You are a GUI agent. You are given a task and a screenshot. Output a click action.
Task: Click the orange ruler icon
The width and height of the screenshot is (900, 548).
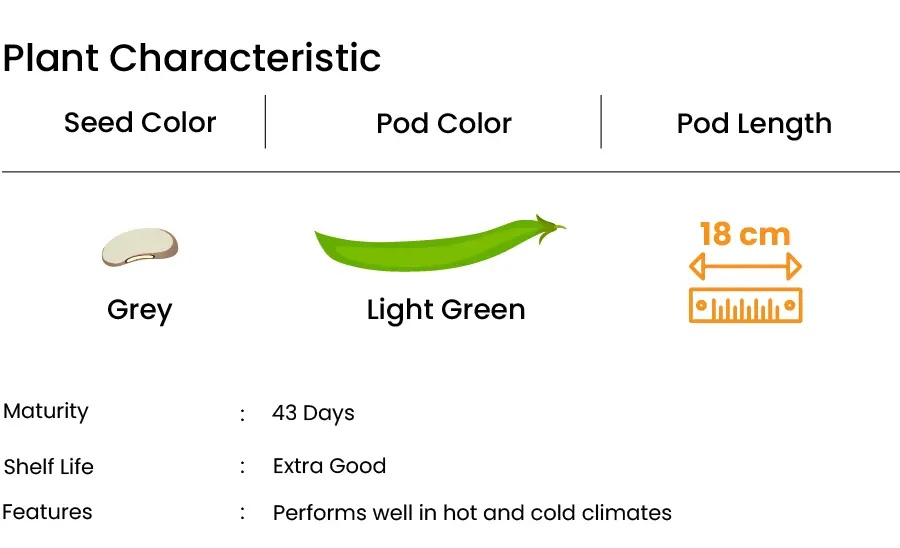(745, 306)
